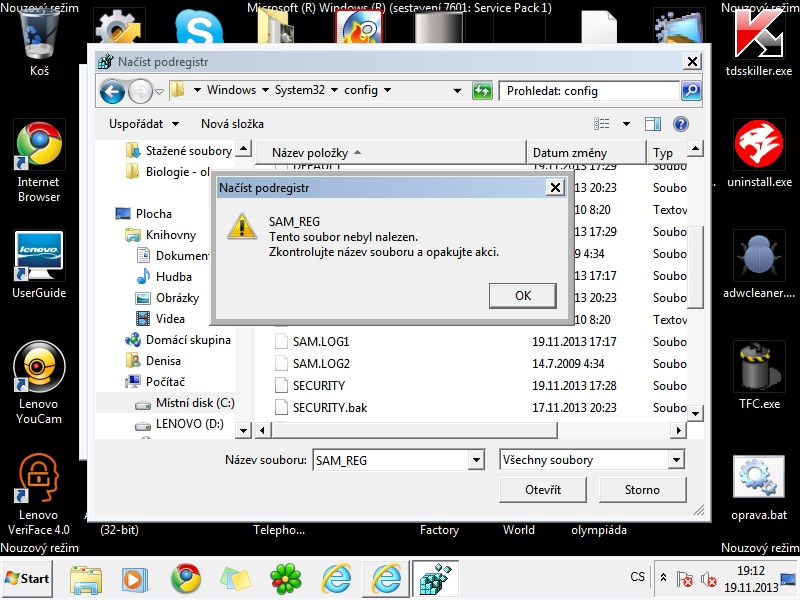This screenshot has width=800, height=600.
Task: Click the Prohledat: config search field
Action: (588, 91)
